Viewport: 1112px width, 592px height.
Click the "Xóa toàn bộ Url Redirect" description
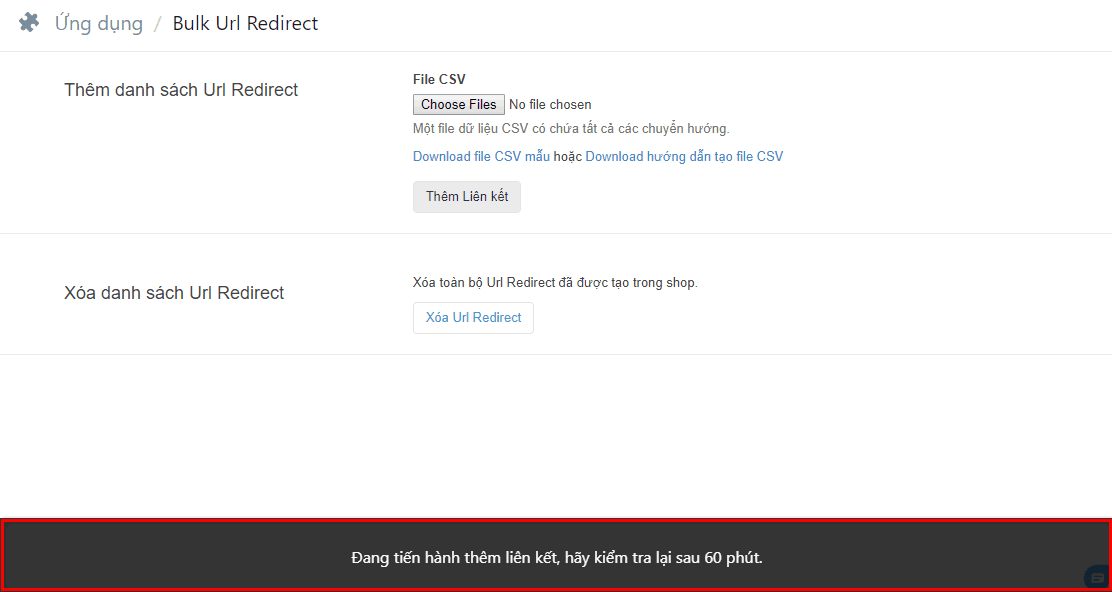coord(555,282)
